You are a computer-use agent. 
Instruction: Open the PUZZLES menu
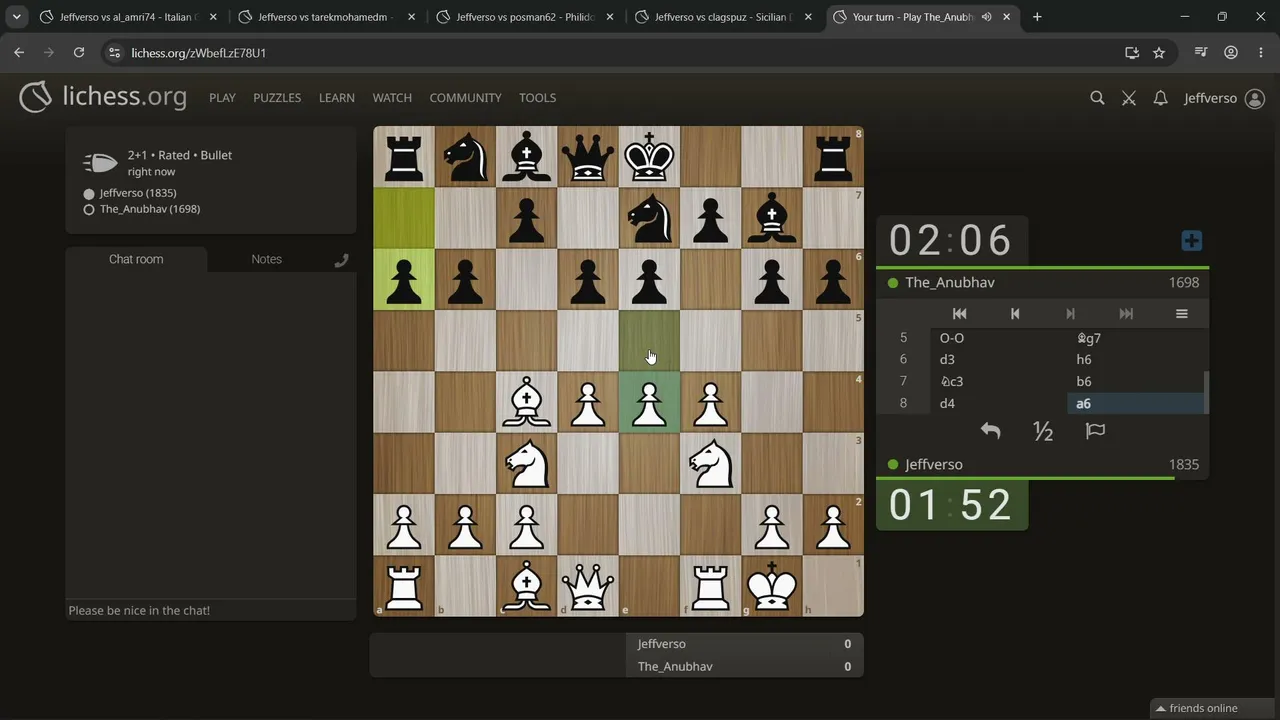pyautogui.click(x=277, y=98)
